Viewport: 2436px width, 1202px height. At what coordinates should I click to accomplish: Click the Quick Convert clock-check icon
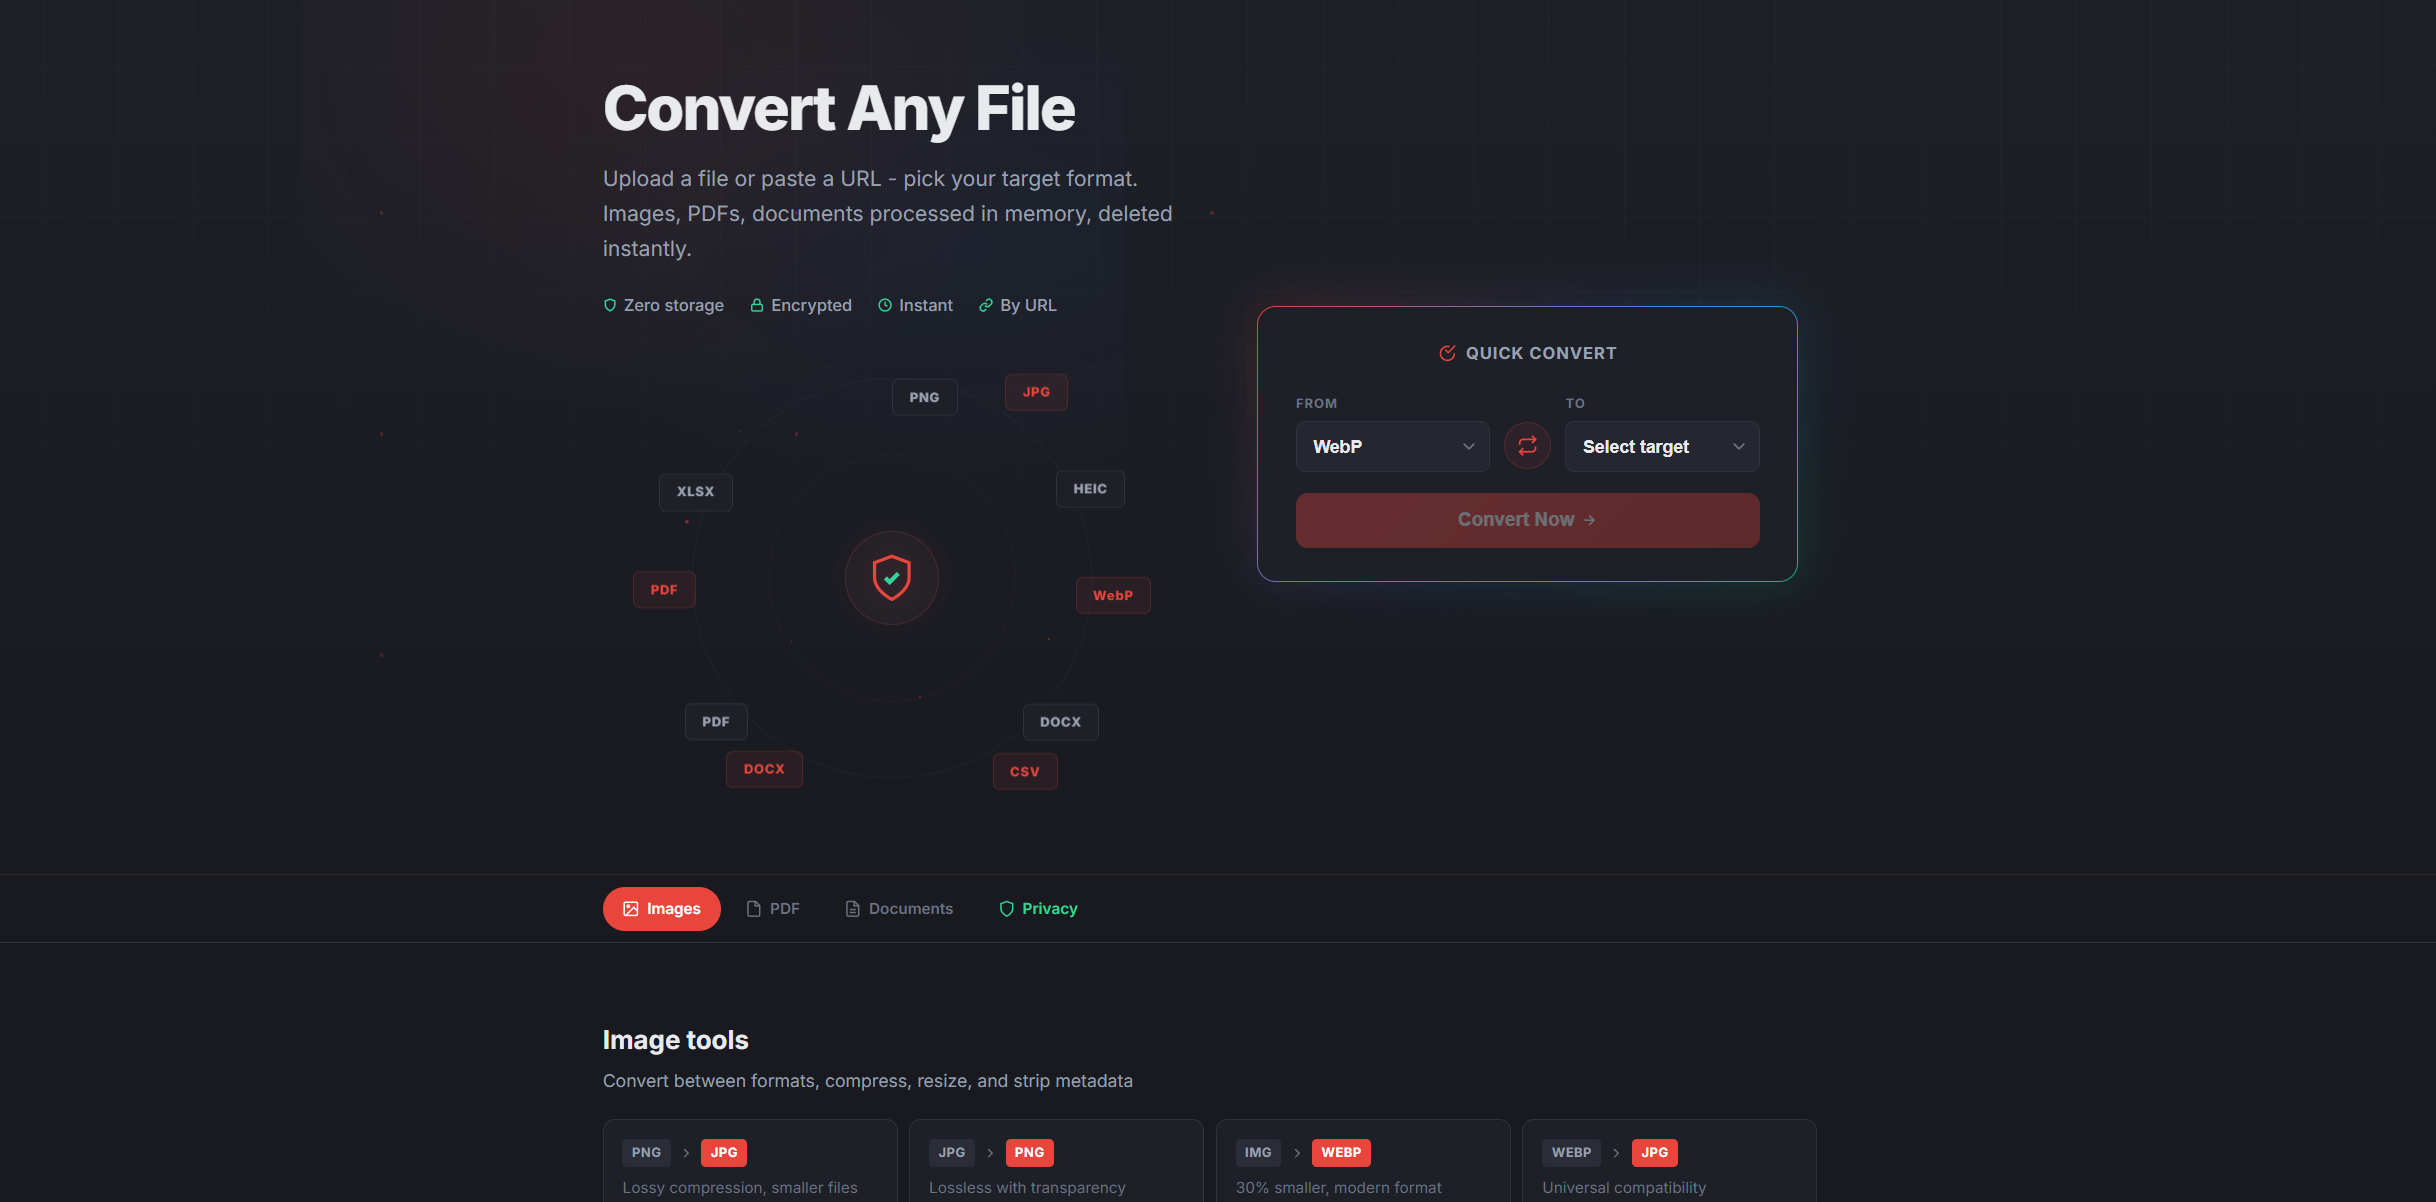[1447, 353]
